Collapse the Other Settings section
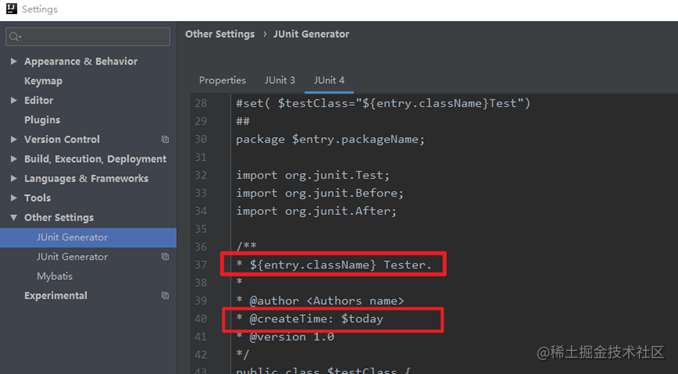678x374 pixels. 14,217
